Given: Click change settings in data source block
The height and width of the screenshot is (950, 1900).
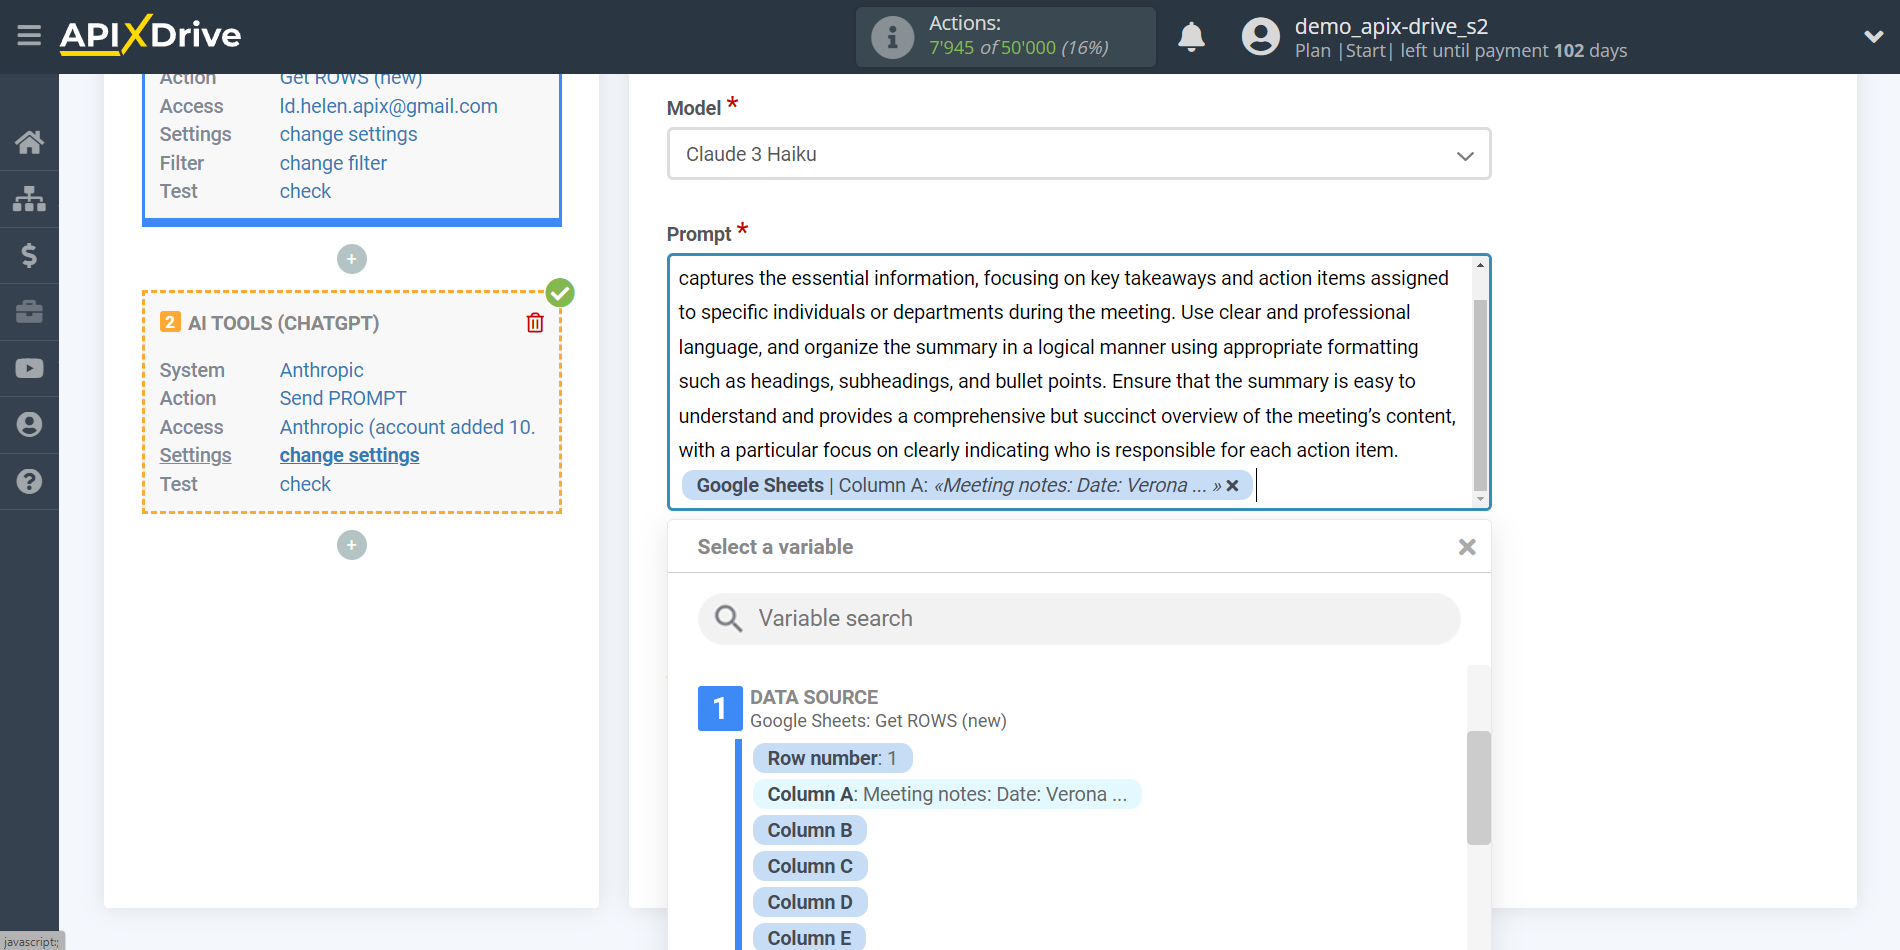Looking at the screenshot, I should pos(348,134).
